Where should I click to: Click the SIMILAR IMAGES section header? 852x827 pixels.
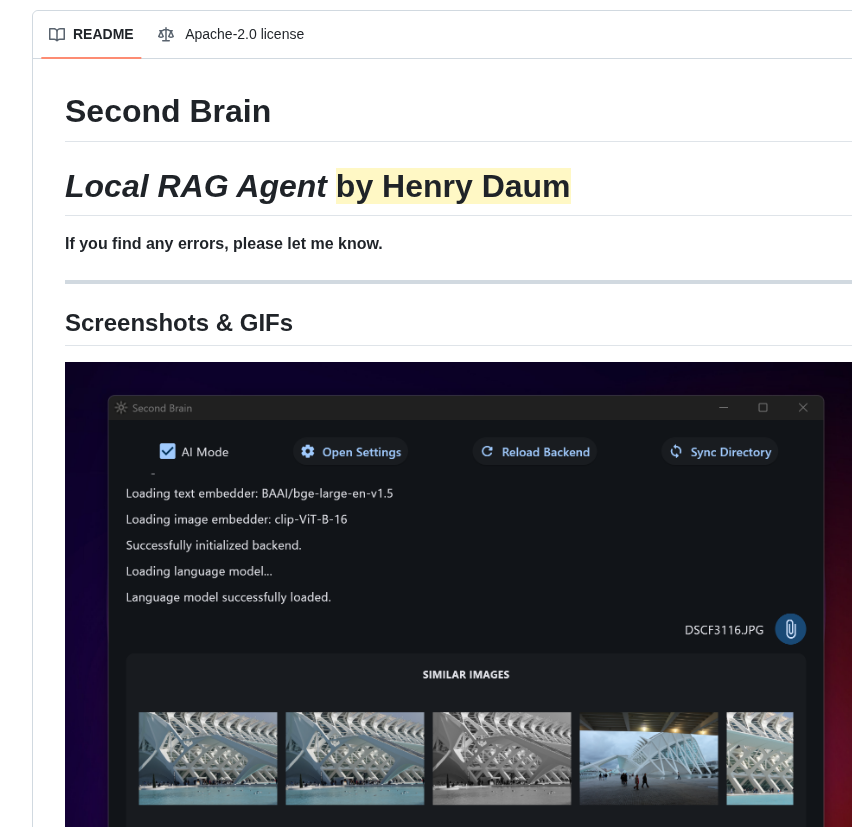pyautogui.click(x=465, y=674)
